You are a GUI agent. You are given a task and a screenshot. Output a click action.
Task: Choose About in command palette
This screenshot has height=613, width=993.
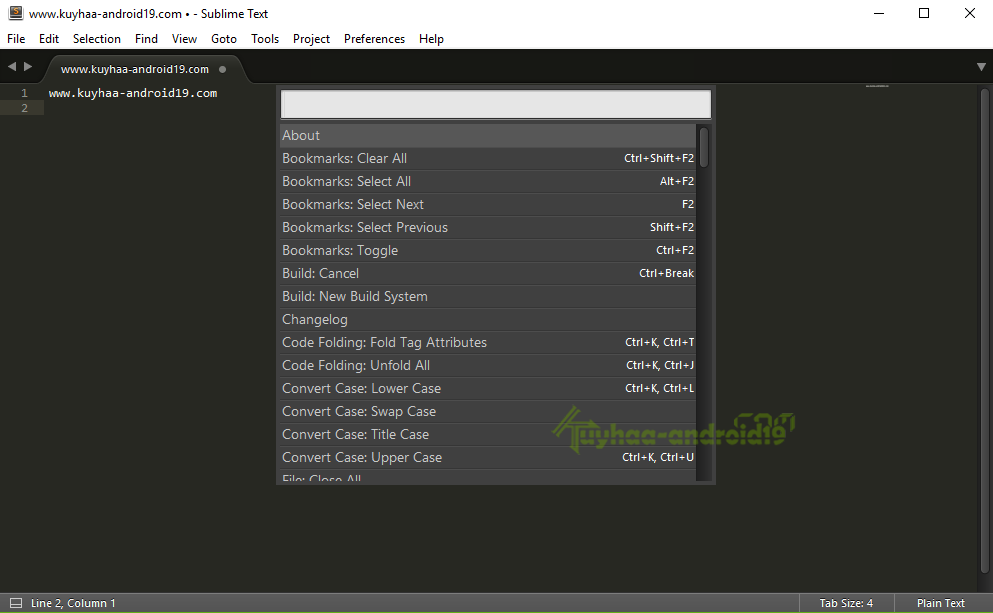488,136
